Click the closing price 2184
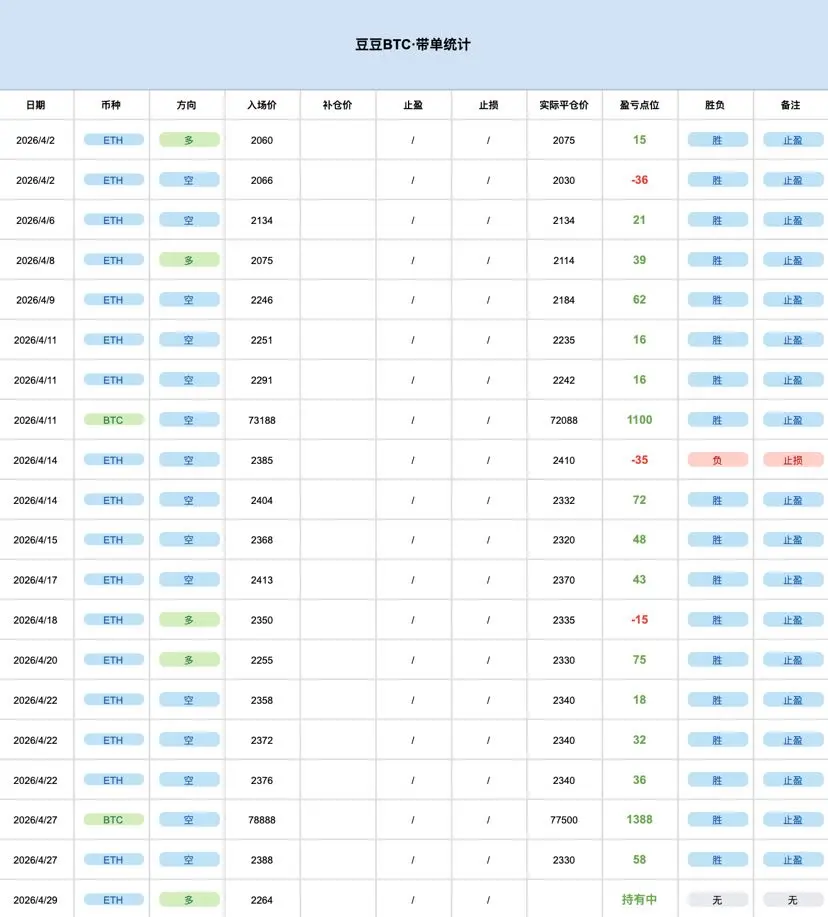 coord(564,300)
